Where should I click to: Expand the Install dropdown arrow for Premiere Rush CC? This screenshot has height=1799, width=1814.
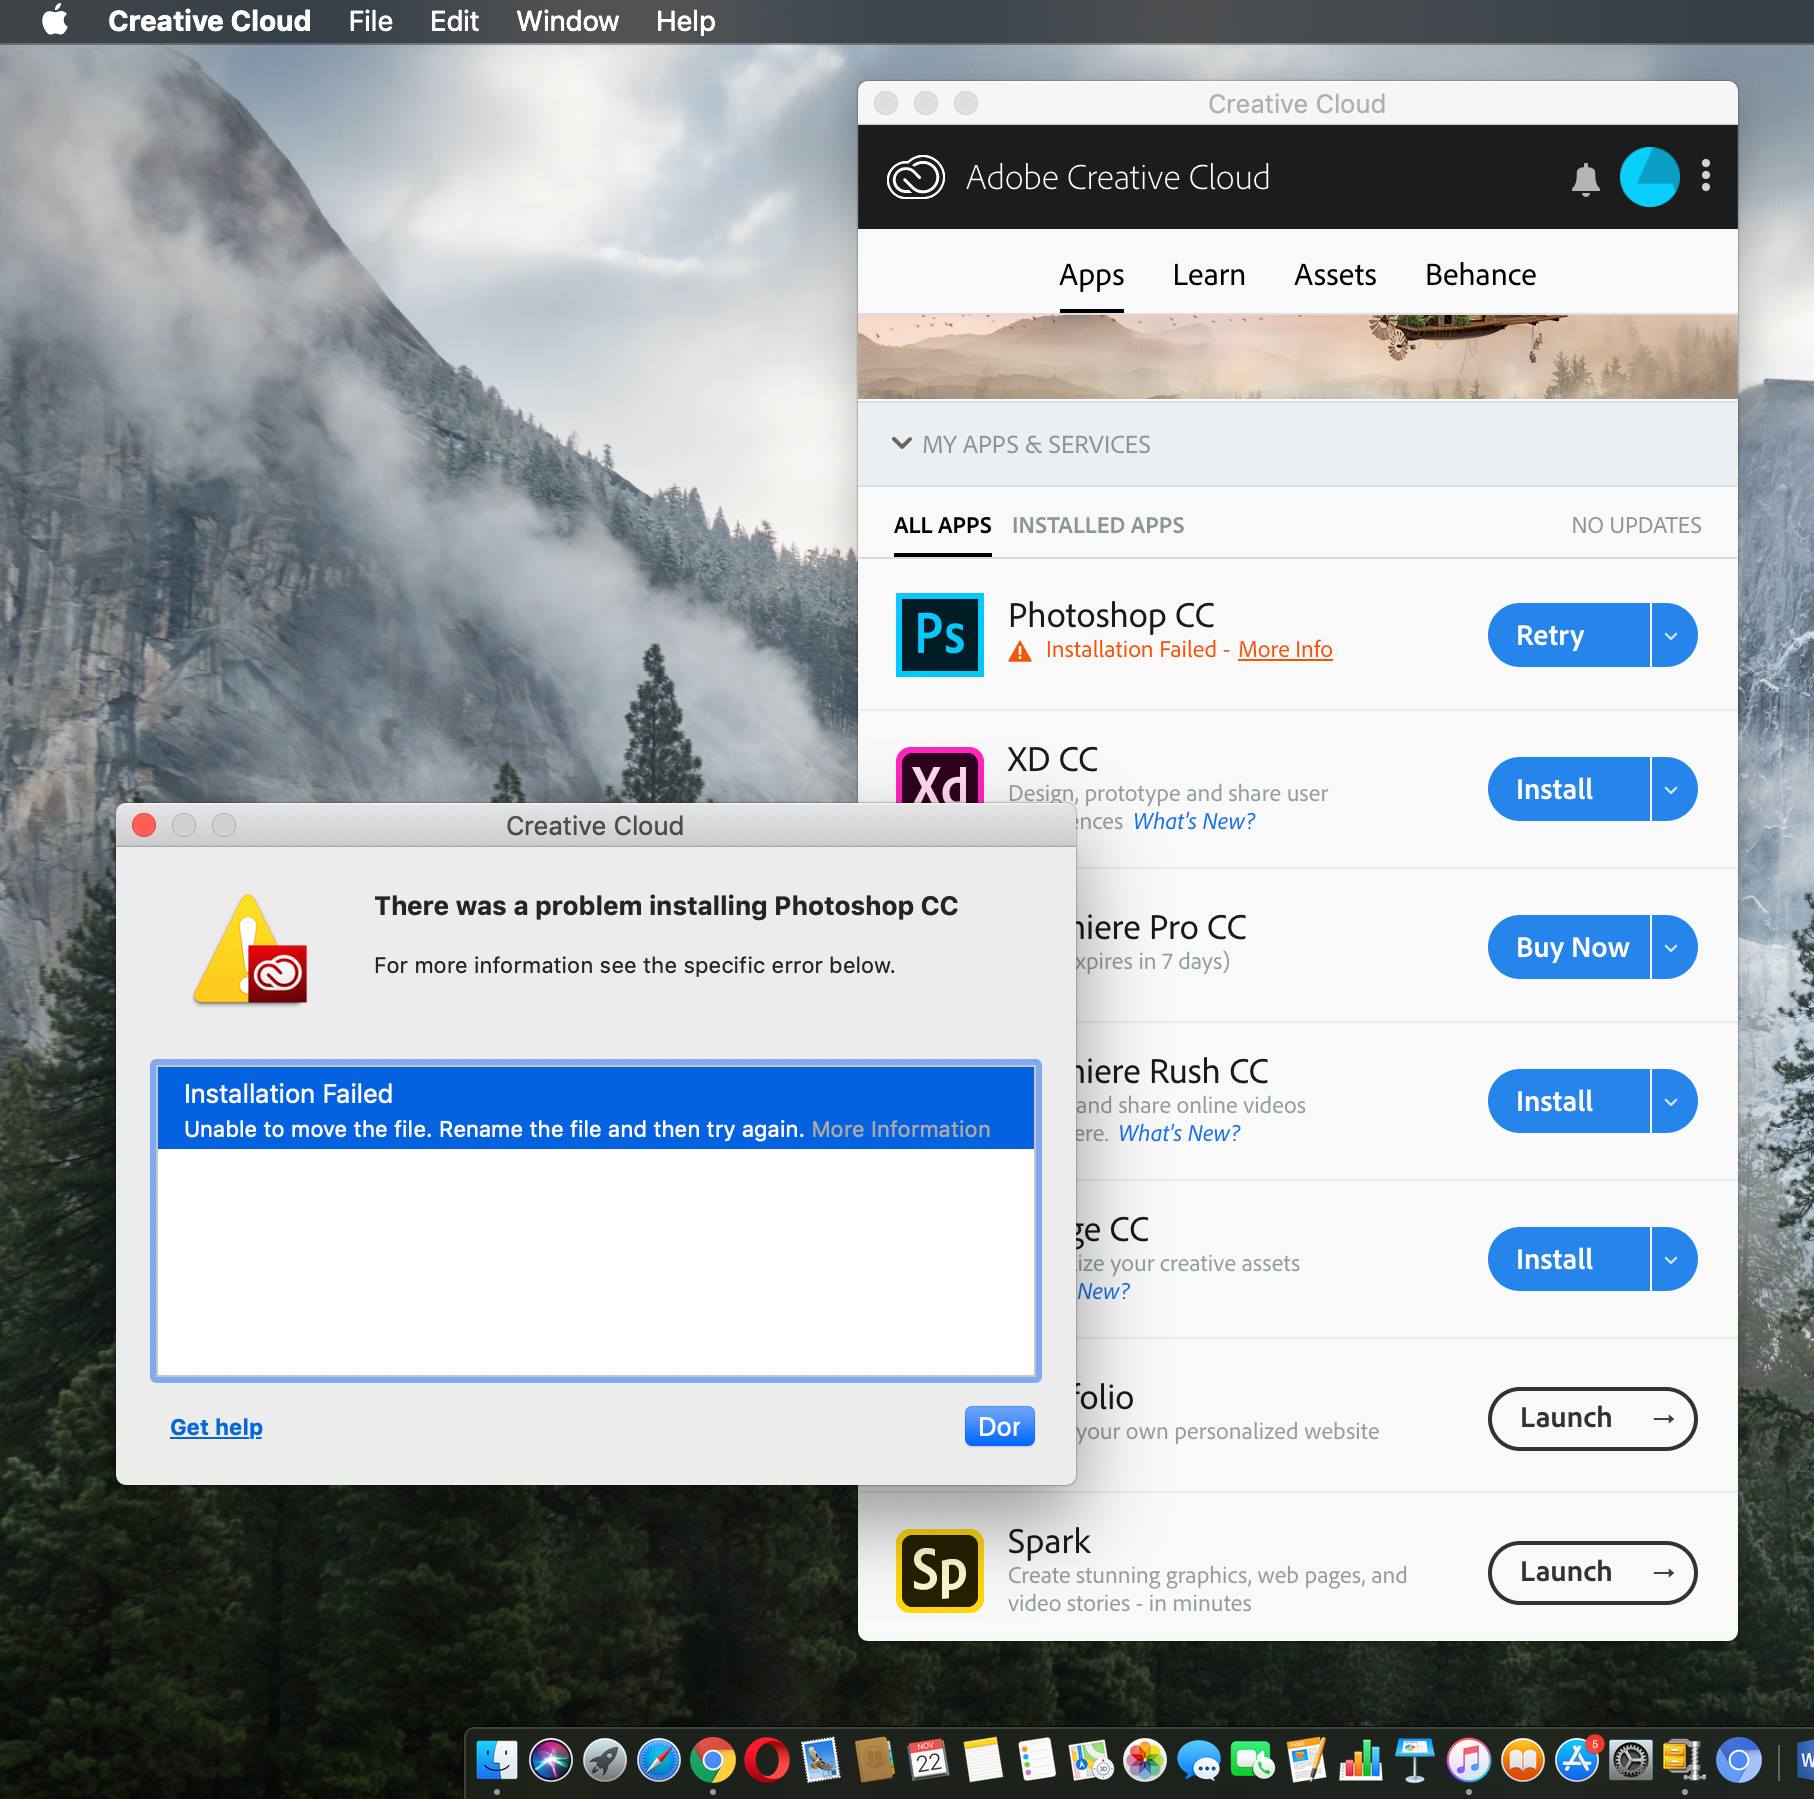(x=1674, y=1101)
